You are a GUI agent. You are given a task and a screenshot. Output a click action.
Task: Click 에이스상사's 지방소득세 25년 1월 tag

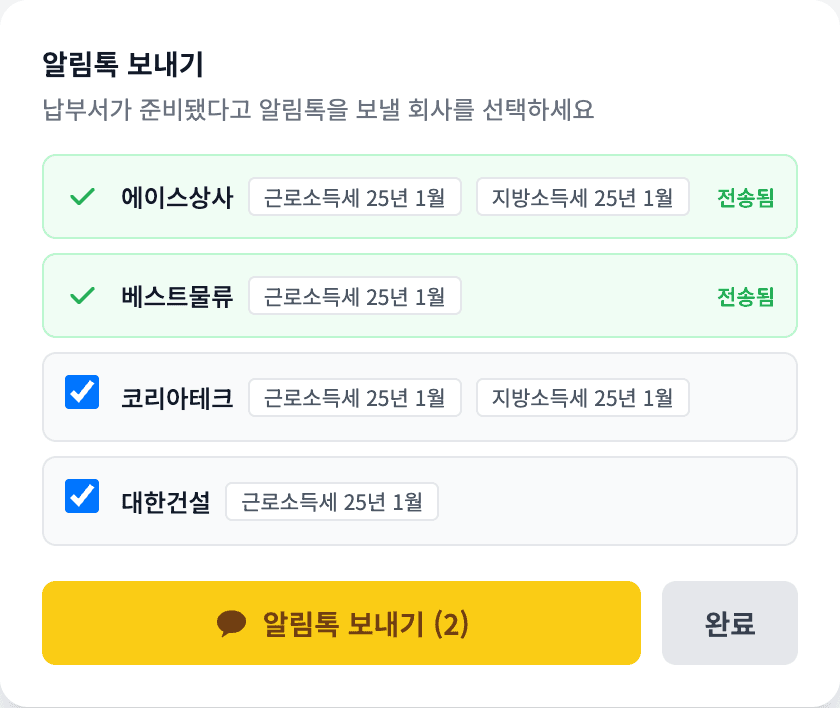[x=582, y=197]
